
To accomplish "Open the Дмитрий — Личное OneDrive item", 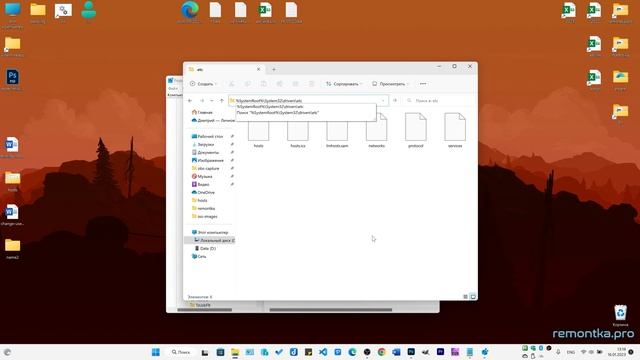I will click(212, 120).
